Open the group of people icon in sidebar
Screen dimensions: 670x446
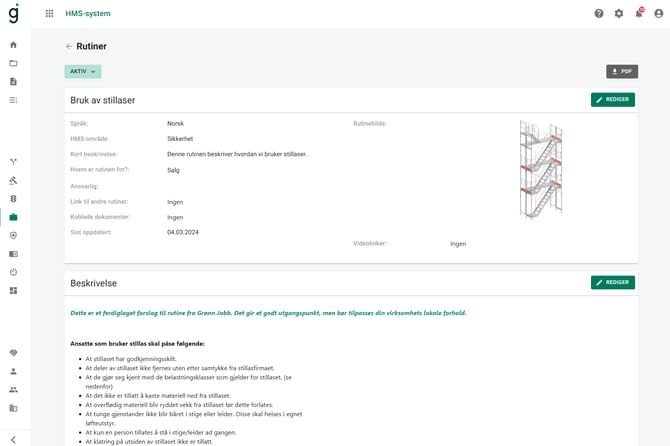[x=13, y=390]
